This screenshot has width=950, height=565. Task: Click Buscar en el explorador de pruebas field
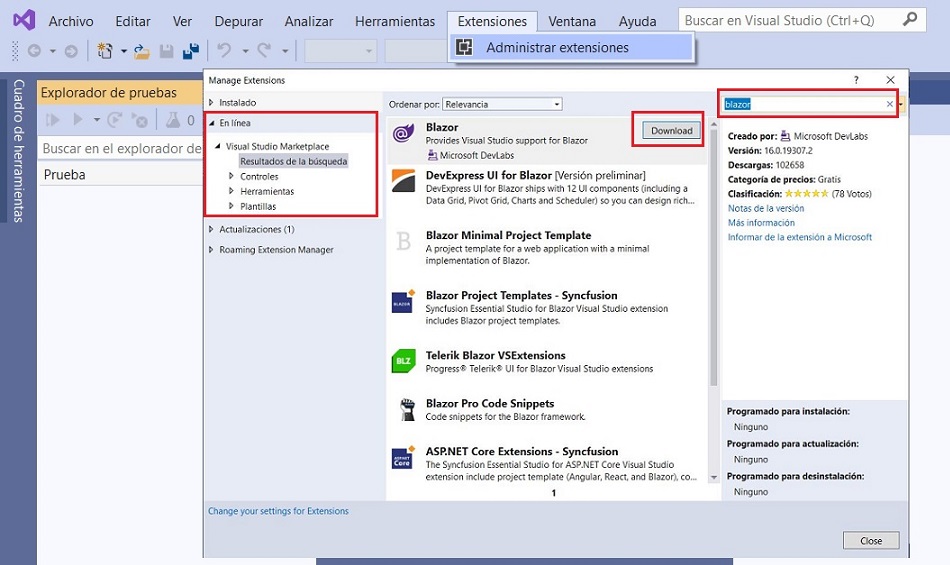tap(121, 148)
